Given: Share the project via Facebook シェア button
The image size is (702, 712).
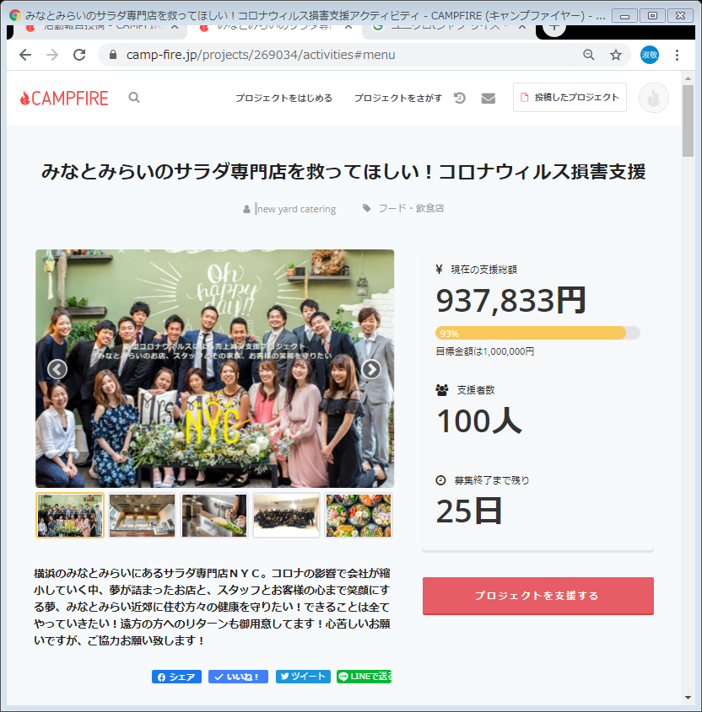Looking at the screenshot, I should [177, 677].
